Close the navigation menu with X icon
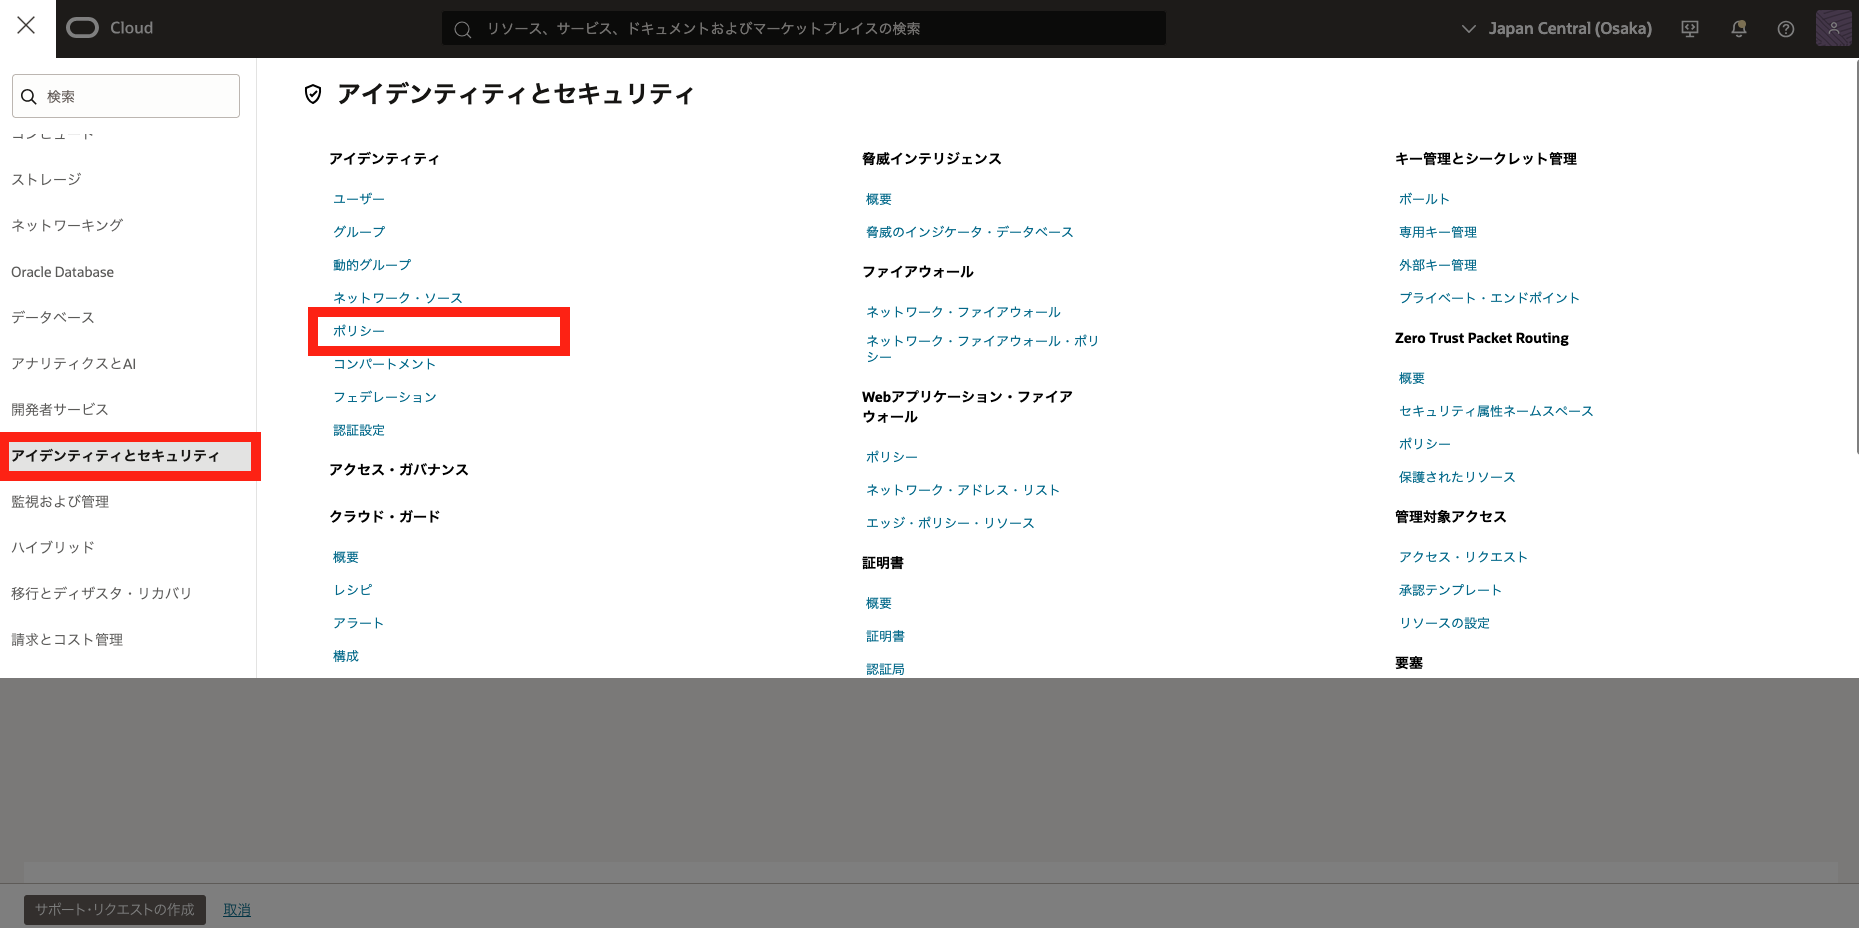1859x928 pixels. (26, 26)
